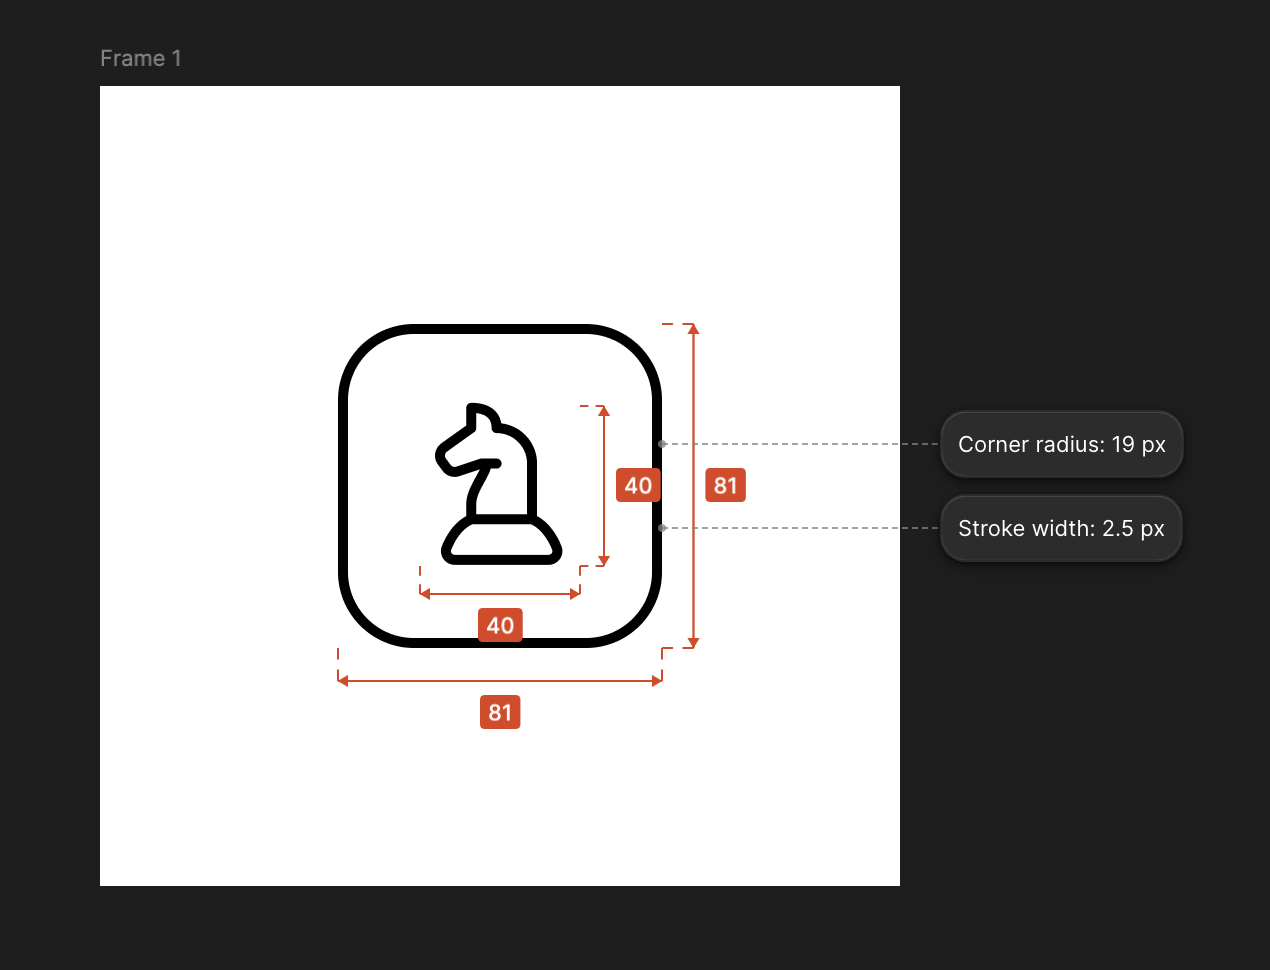The image size is (1270, 970).
Task: Click the vertical 81 measurement label
Action: pos(725,486)
